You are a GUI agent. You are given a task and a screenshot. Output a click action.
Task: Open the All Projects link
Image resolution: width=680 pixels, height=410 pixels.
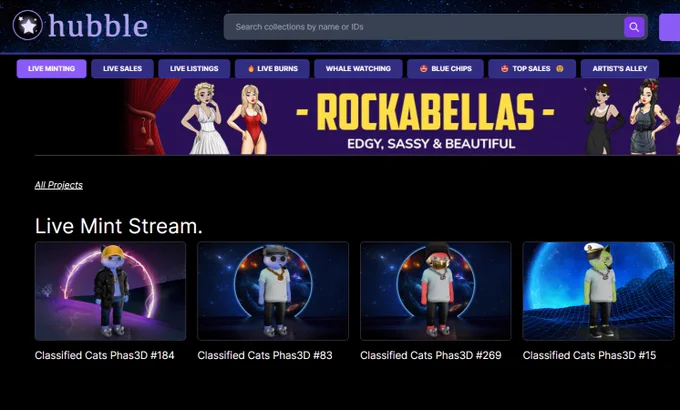[x=59, y=185]
